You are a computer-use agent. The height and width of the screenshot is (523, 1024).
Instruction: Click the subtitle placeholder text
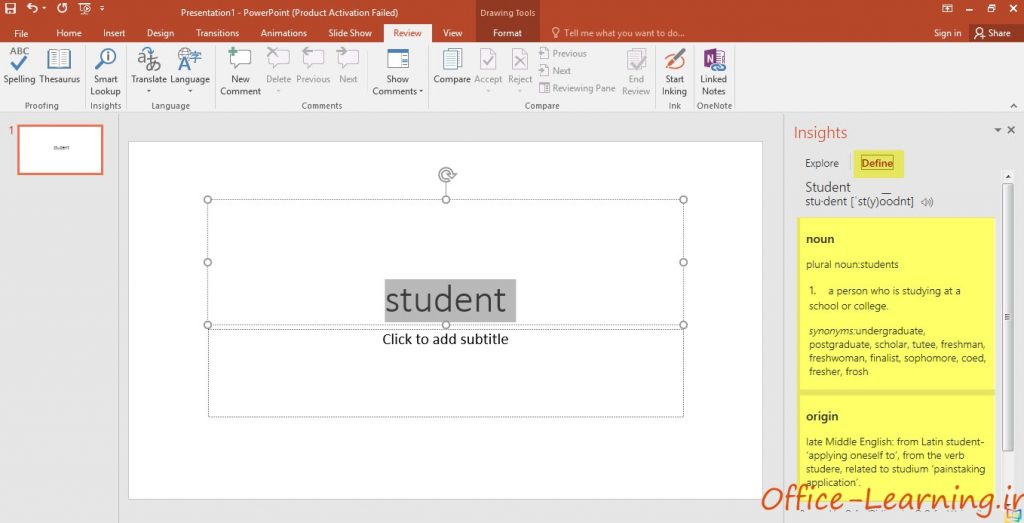[x=445, y=340]
